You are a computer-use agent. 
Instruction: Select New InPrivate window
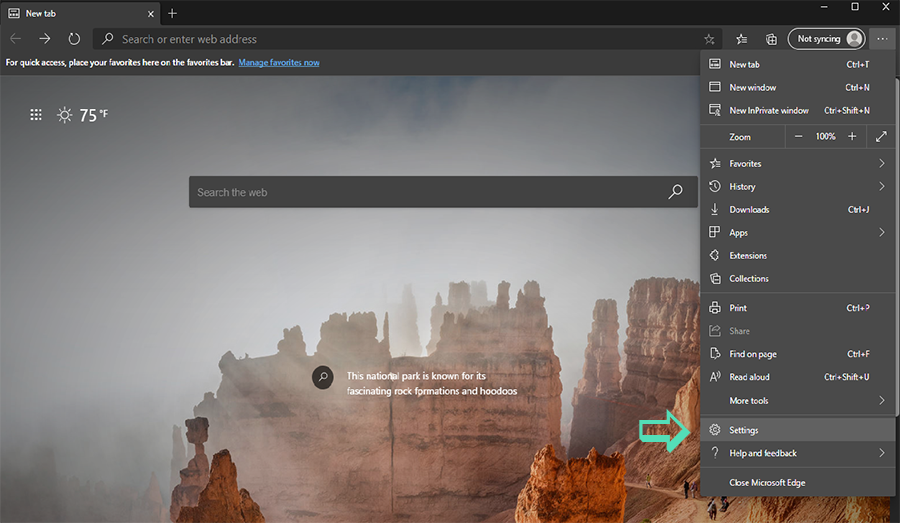click(x=769, y=110)
